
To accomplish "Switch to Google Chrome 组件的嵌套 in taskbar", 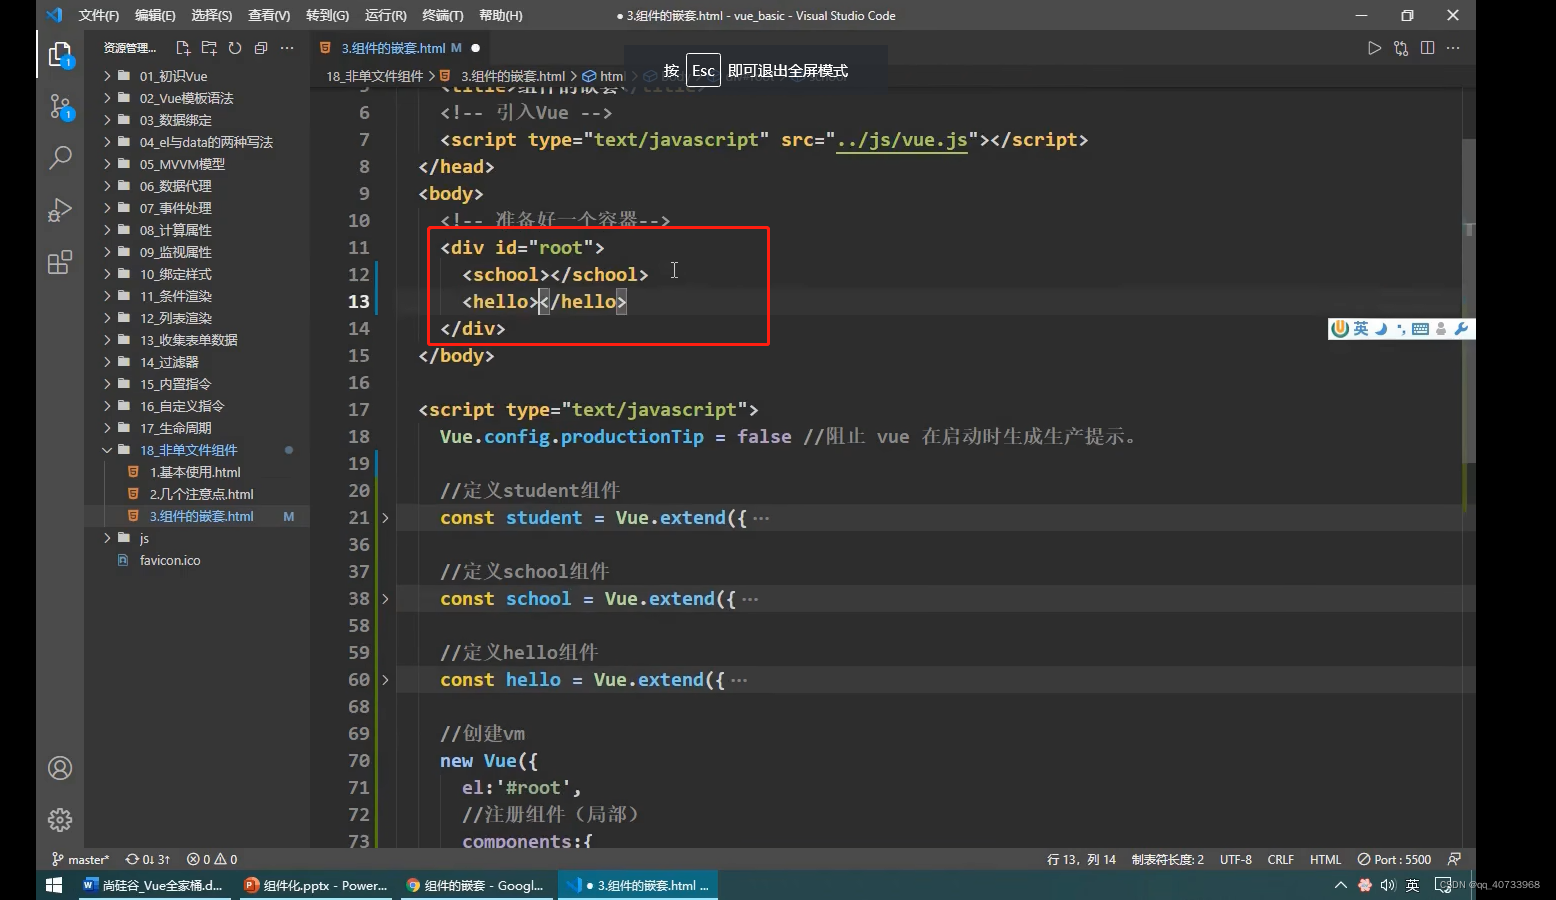I will pyautogui.click(x=475, y=885).
